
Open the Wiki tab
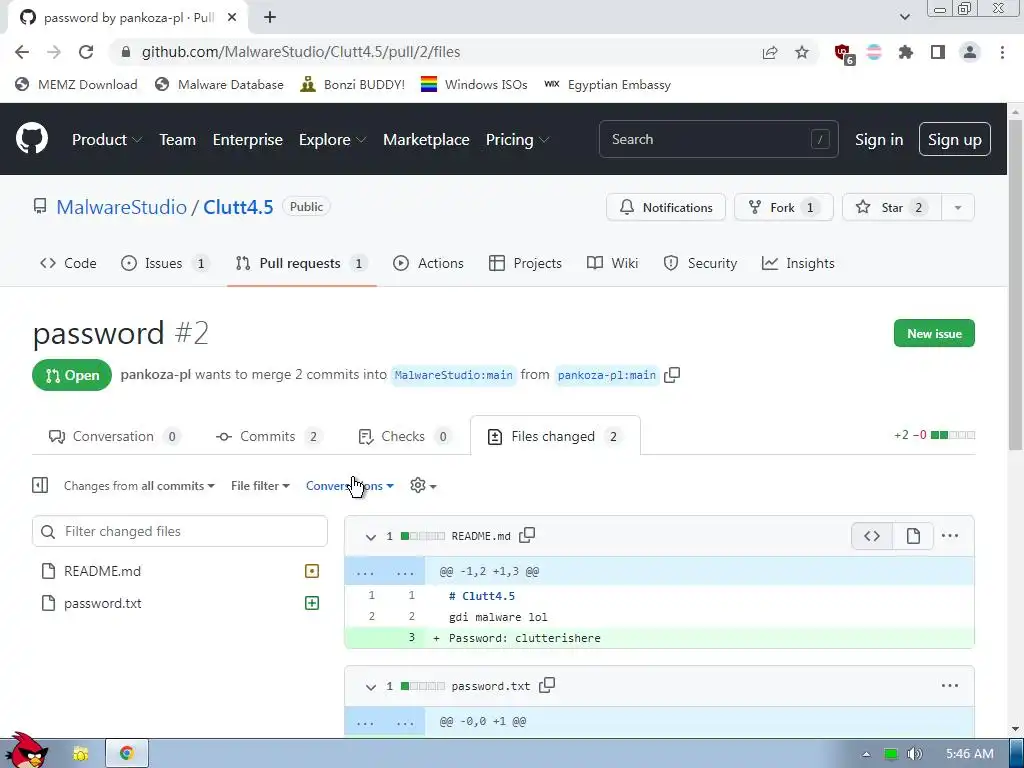coord(613,263)
